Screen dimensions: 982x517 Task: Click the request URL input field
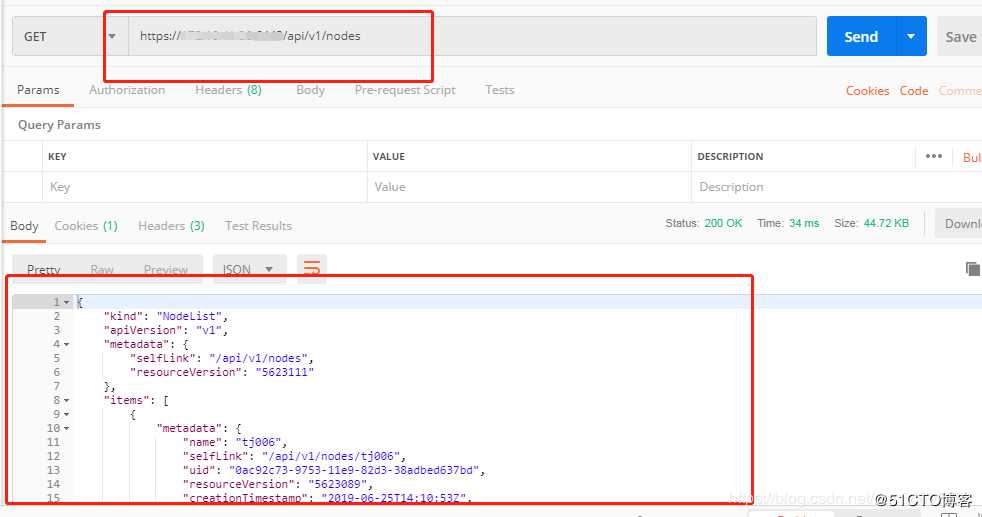[472, 36]
